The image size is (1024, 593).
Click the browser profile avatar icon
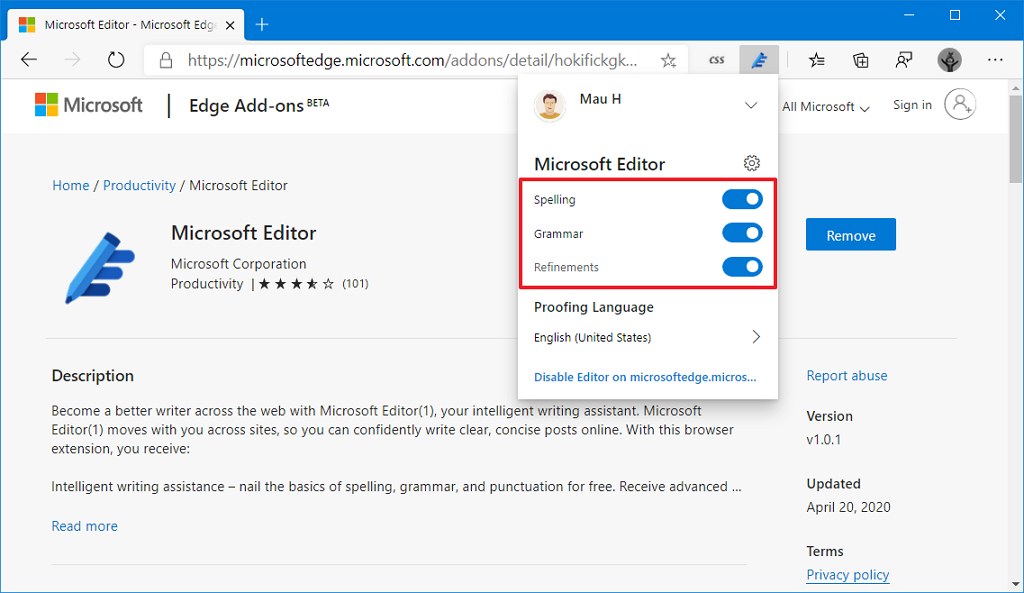coord(949,60)
